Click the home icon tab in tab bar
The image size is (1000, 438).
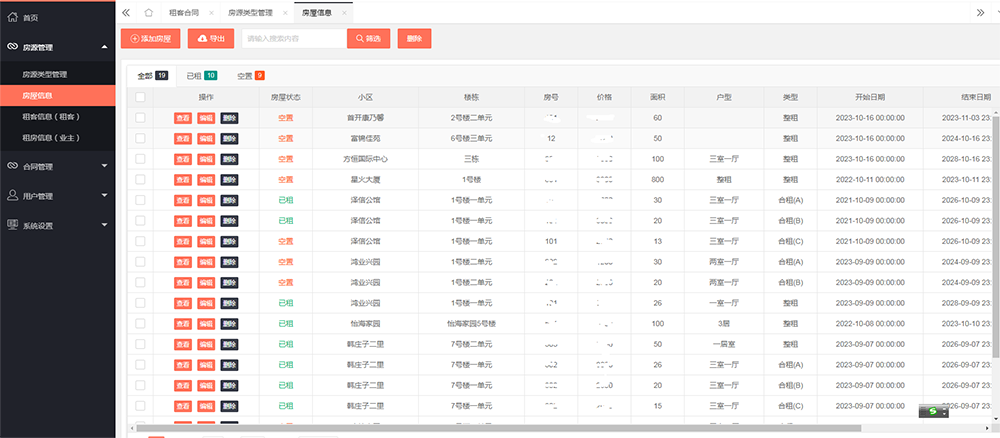tap(148, 12)
